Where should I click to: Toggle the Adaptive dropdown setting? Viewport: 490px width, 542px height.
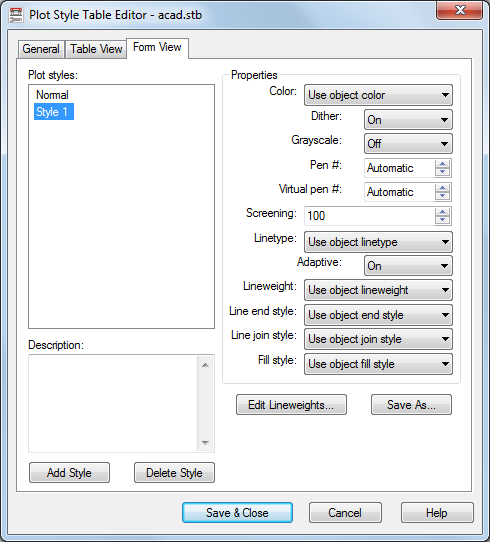[408, 266]
